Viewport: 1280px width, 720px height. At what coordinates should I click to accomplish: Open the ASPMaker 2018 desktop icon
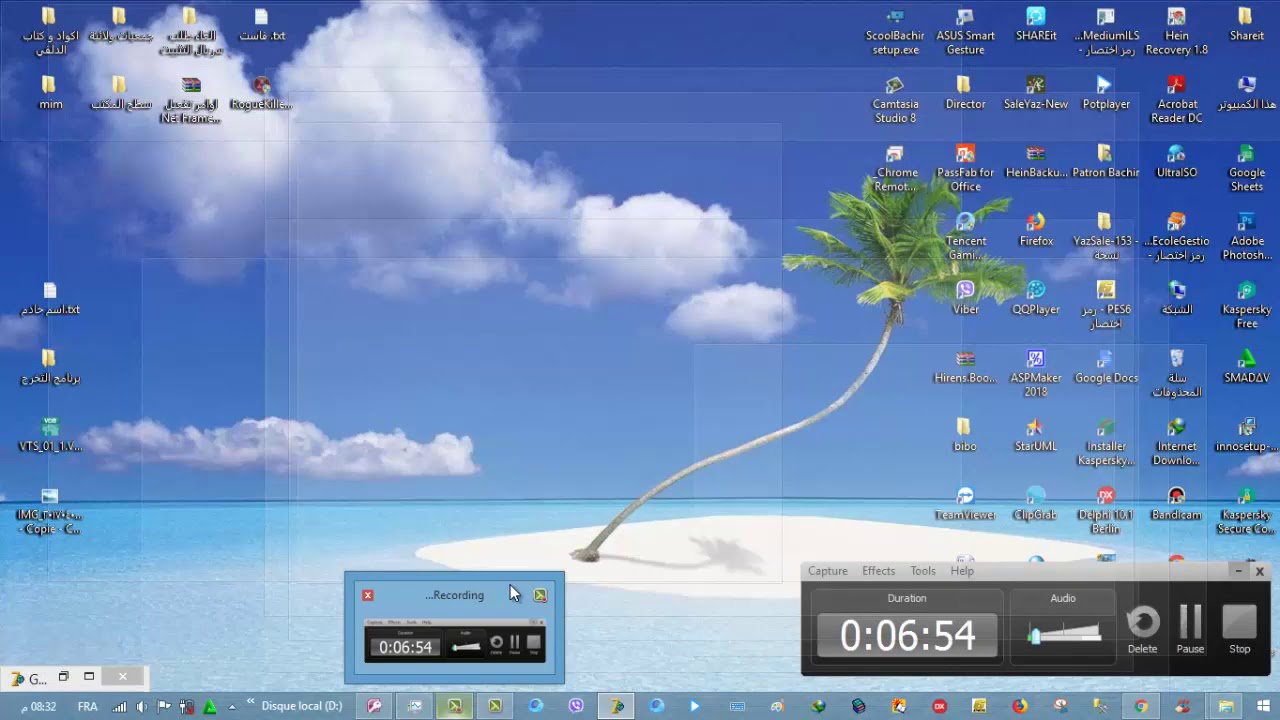tap(1036, 373)
